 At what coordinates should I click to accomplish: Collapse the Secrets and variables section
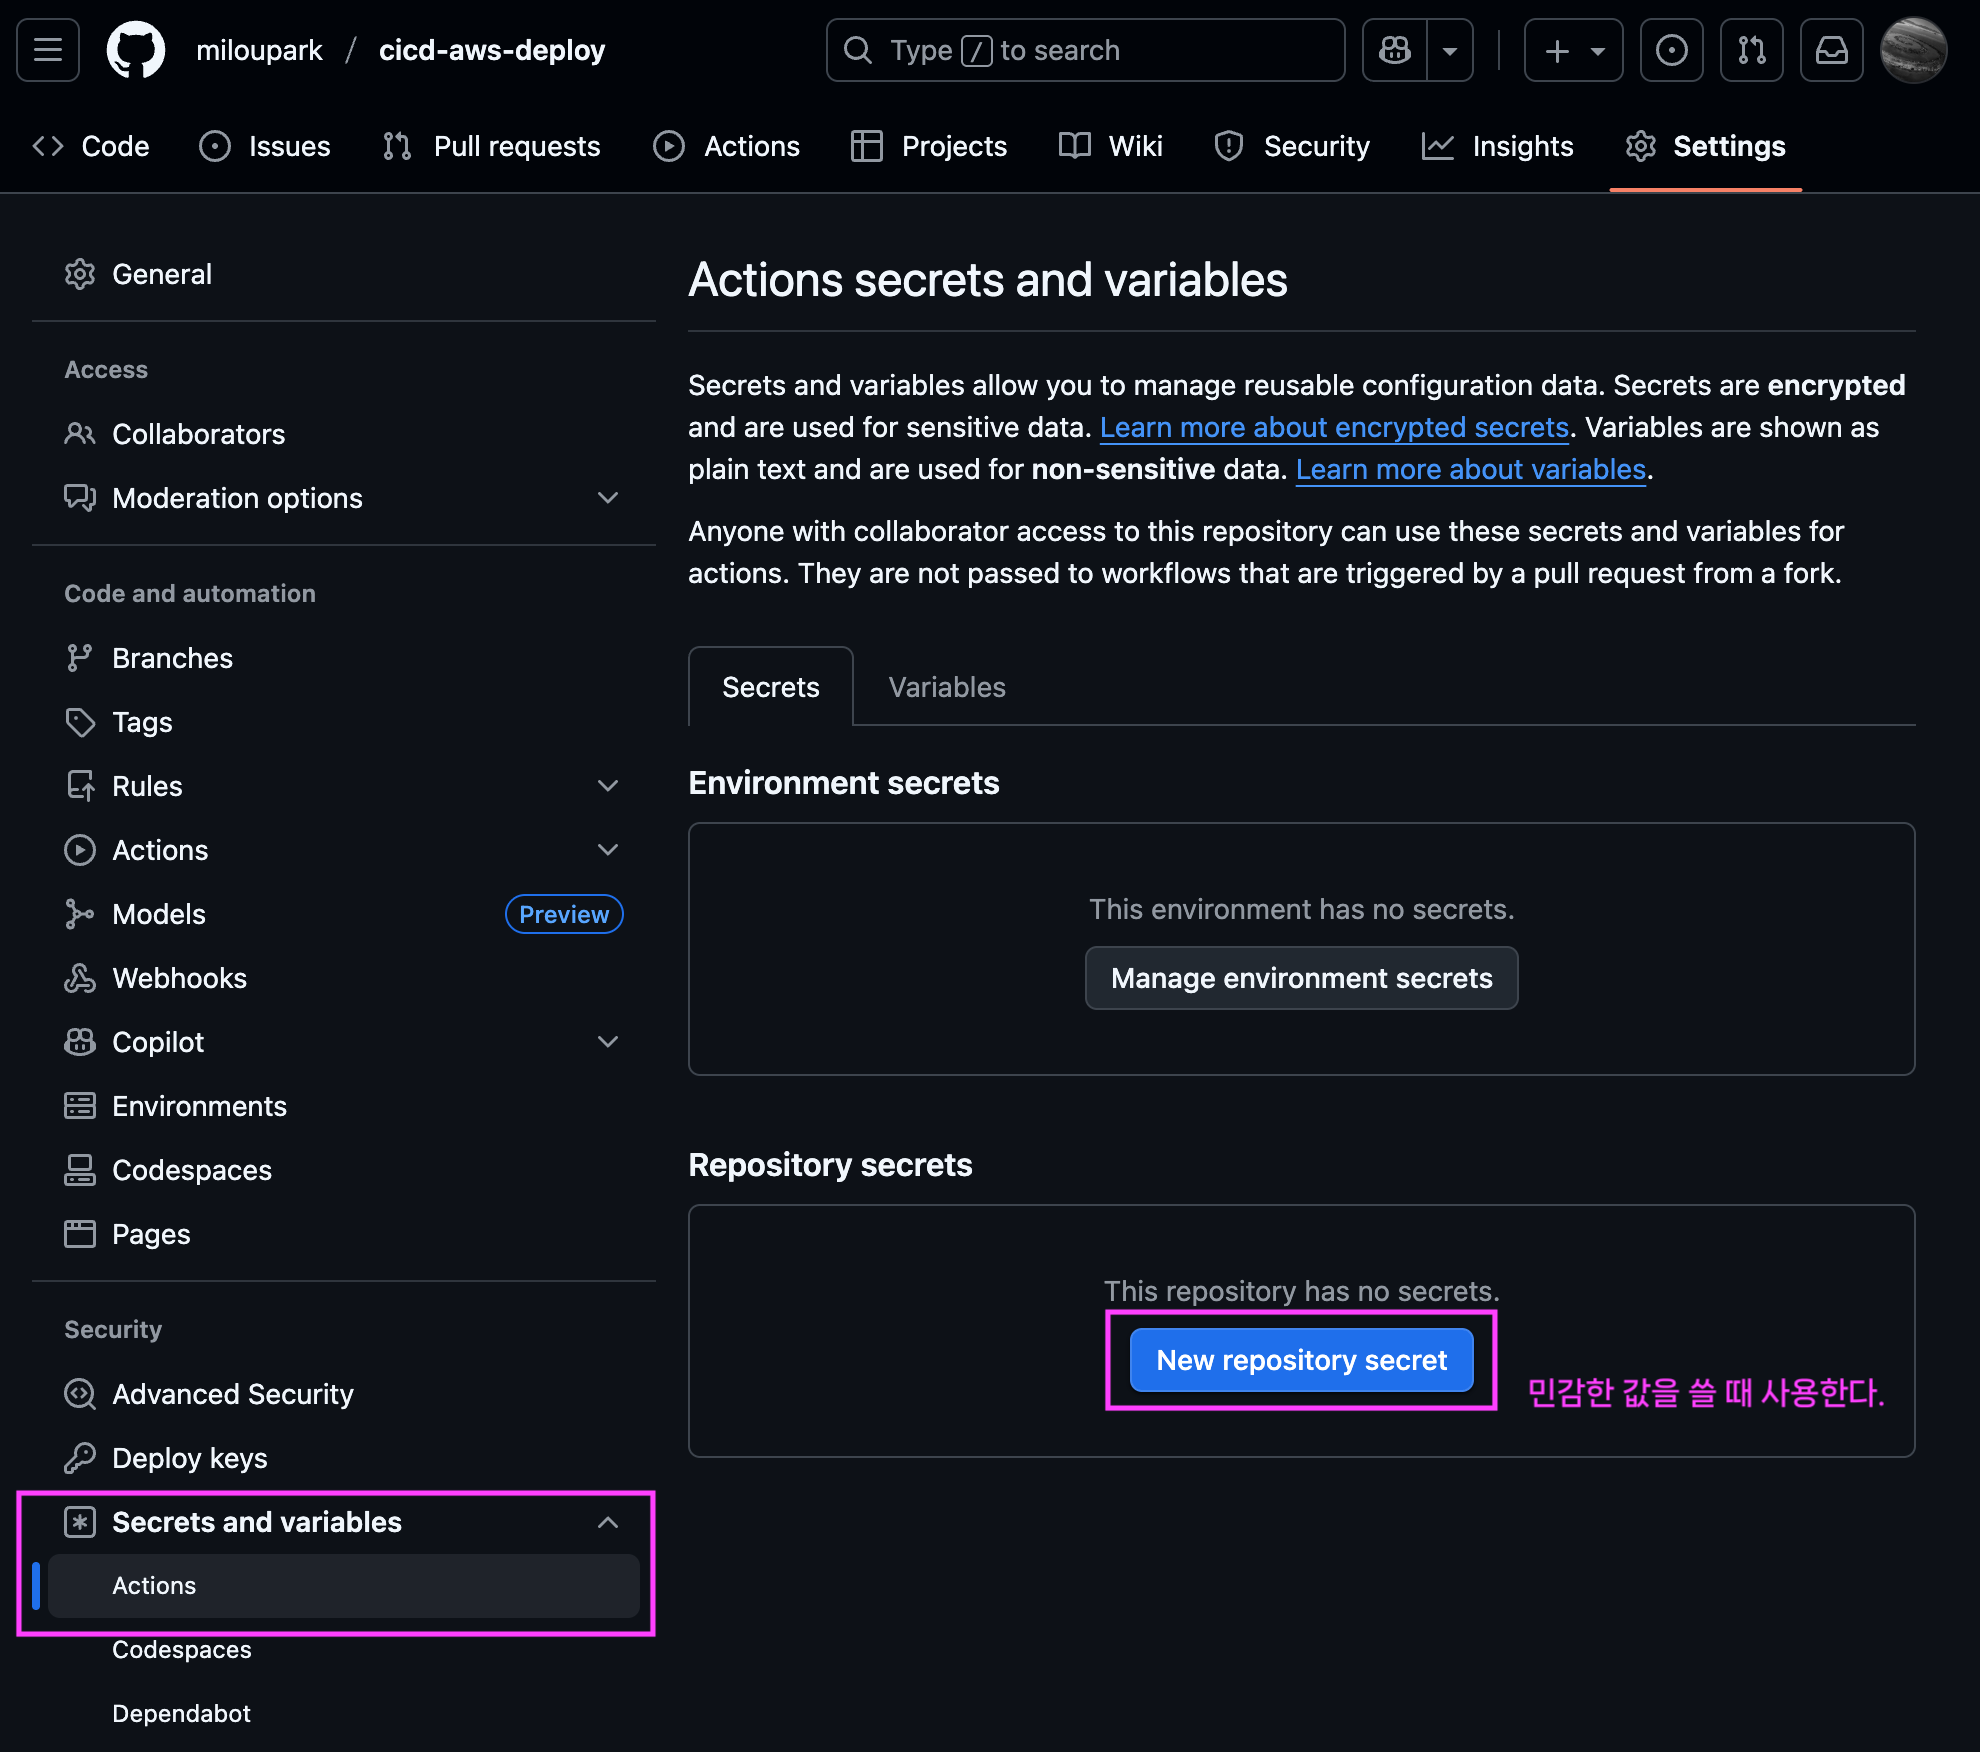tap(607, 1522)
